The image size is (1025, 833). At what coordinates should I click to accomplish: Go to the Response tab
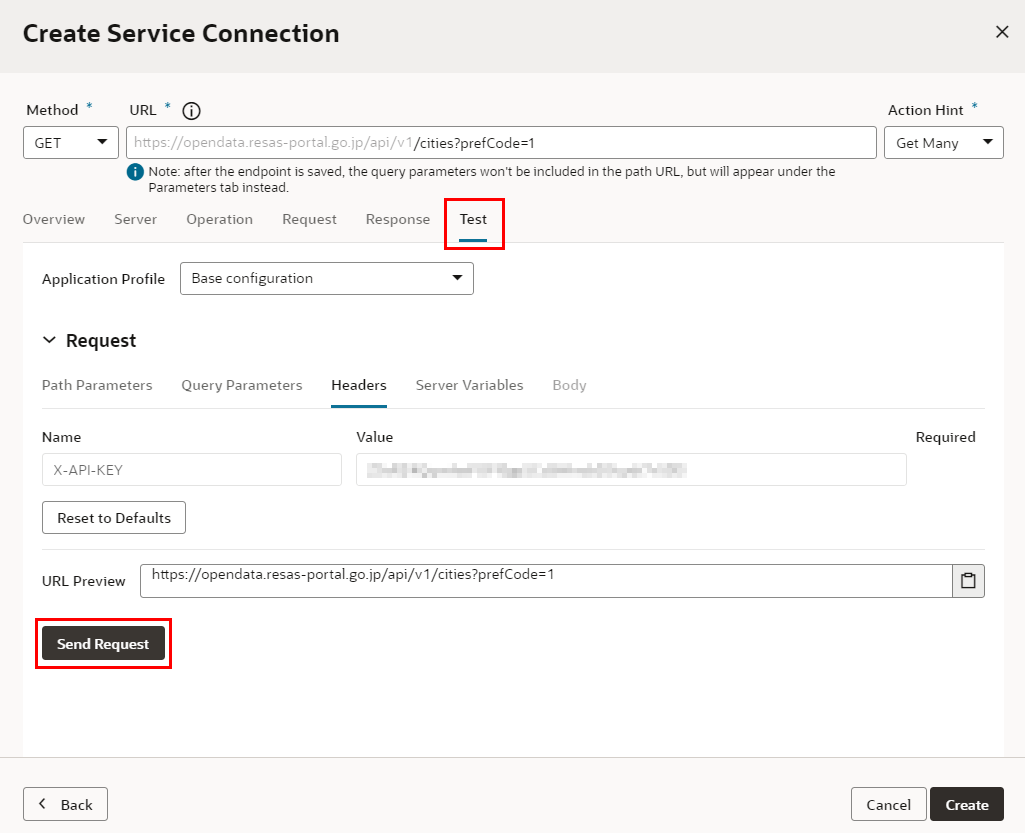[397, 219]
